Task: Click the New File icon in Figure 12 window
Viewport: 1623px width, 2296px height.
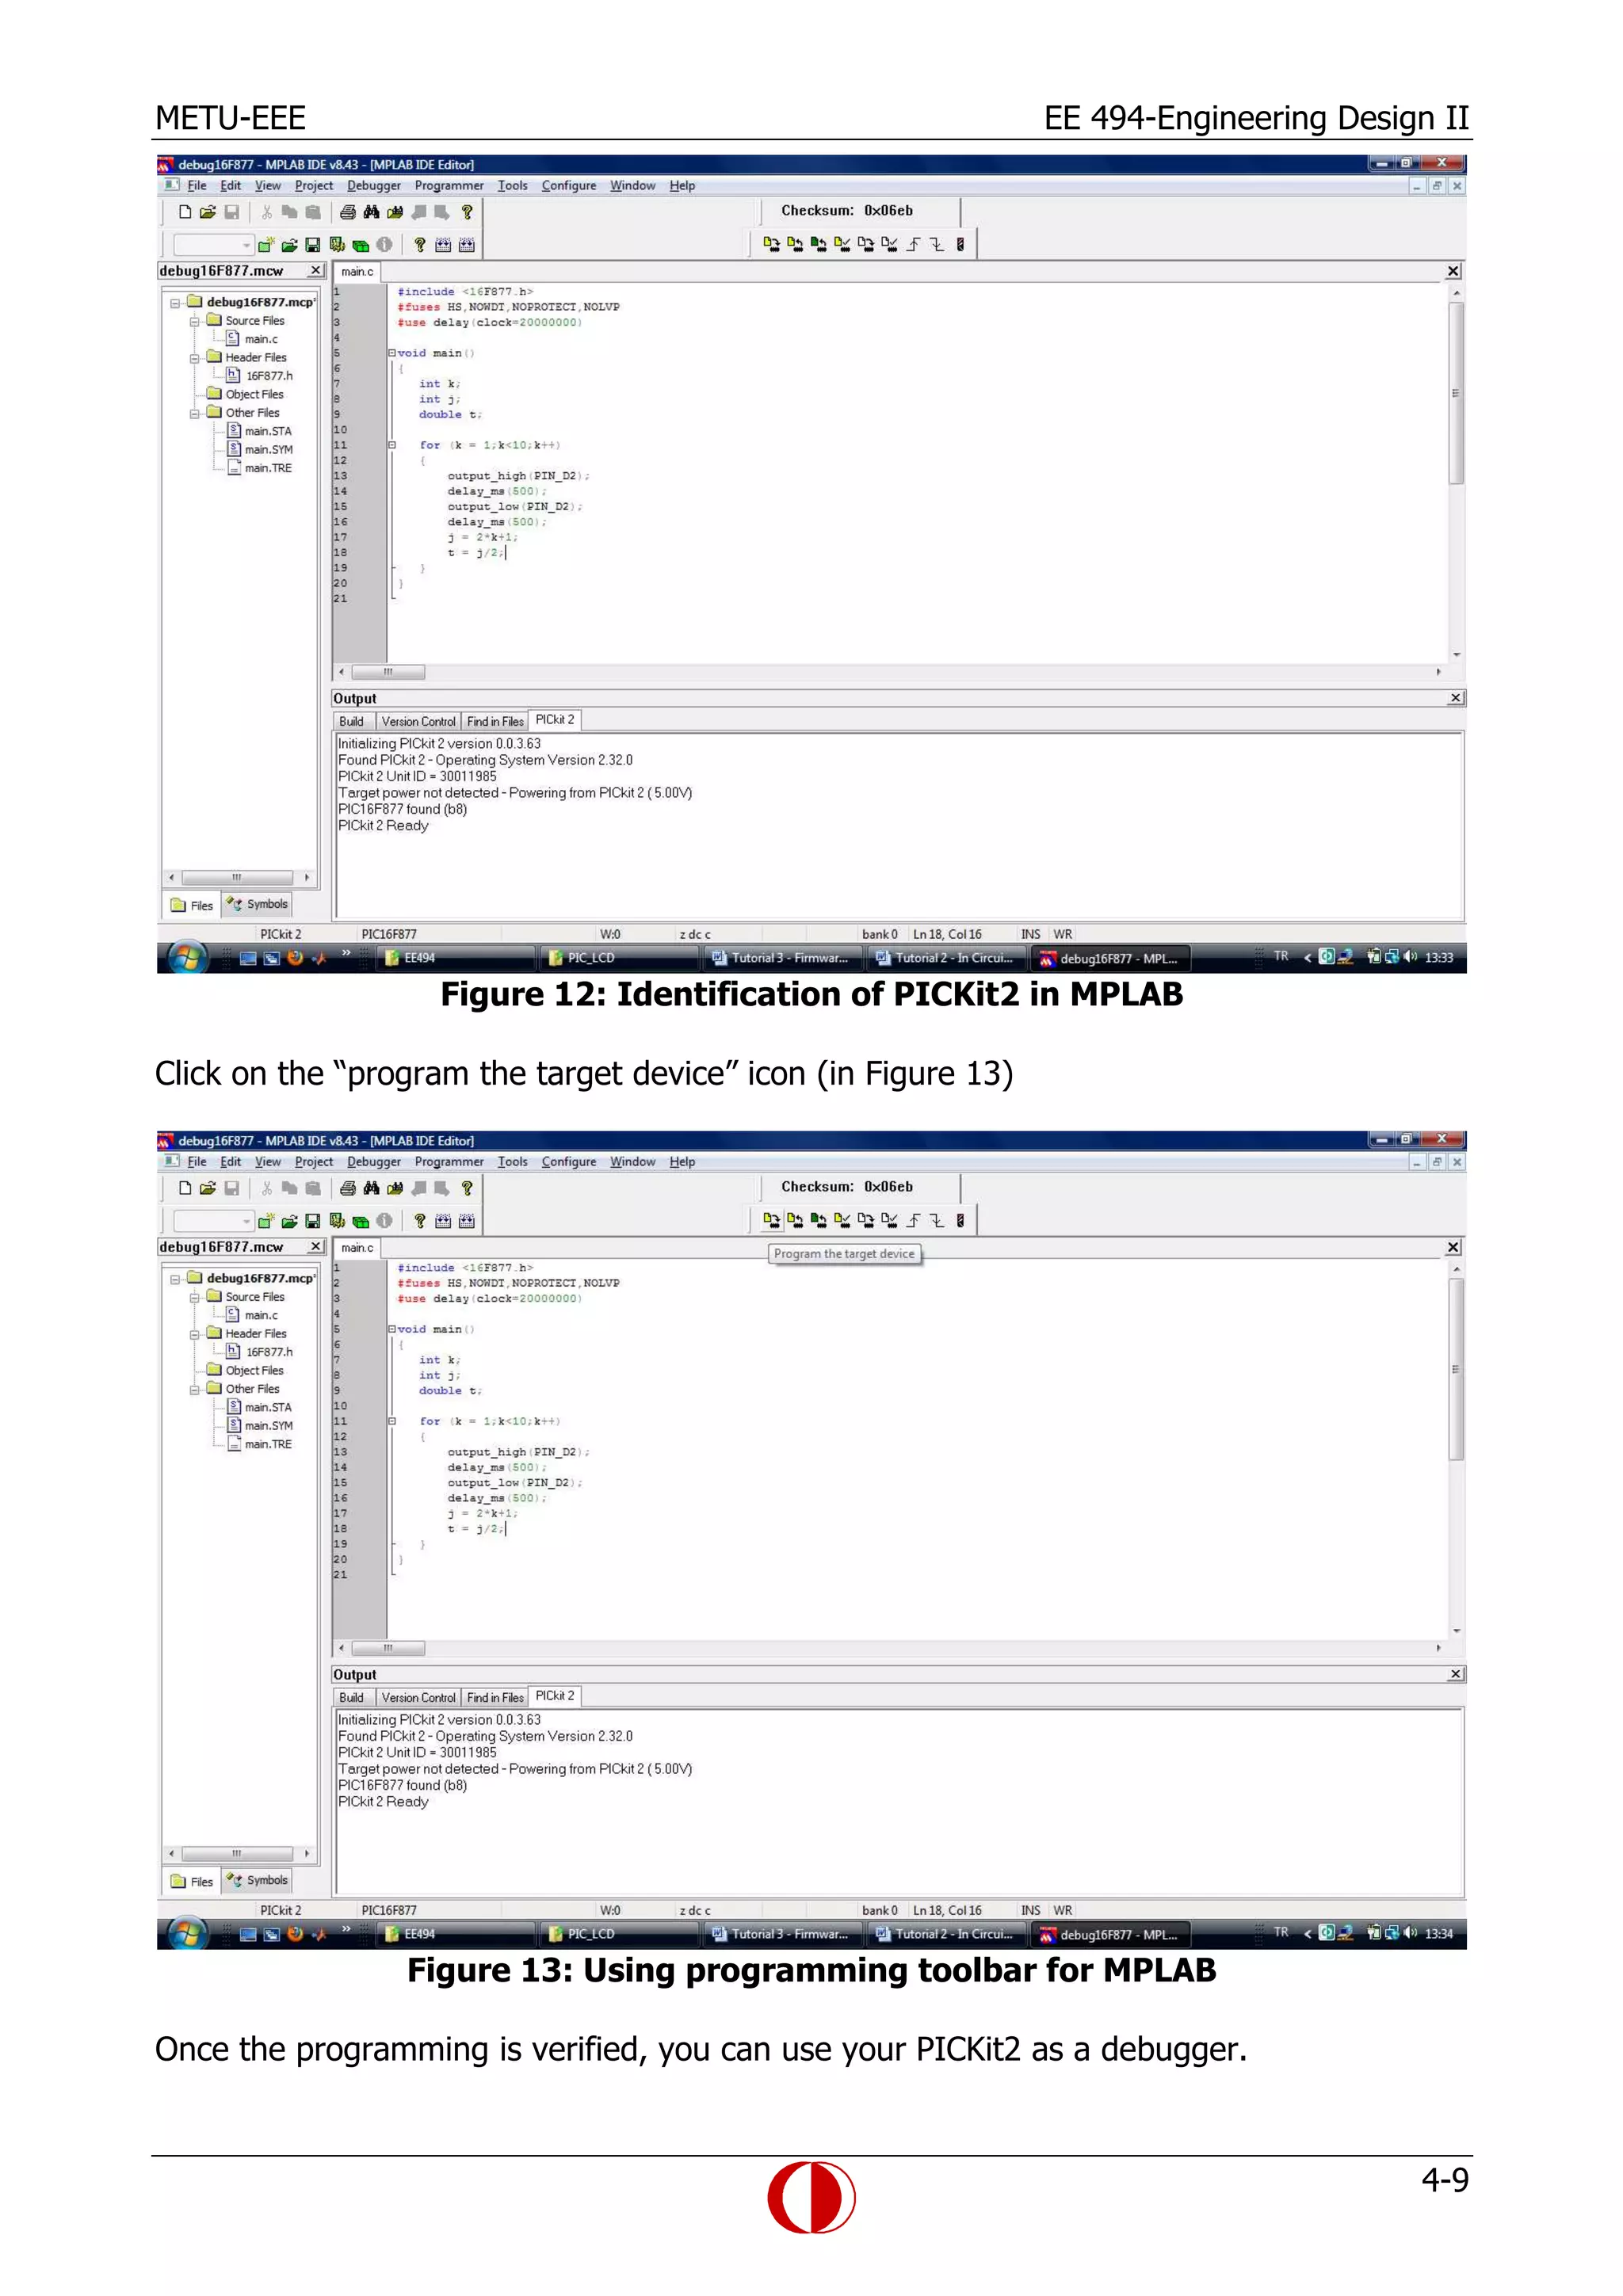Action: [x=185, y=212]
